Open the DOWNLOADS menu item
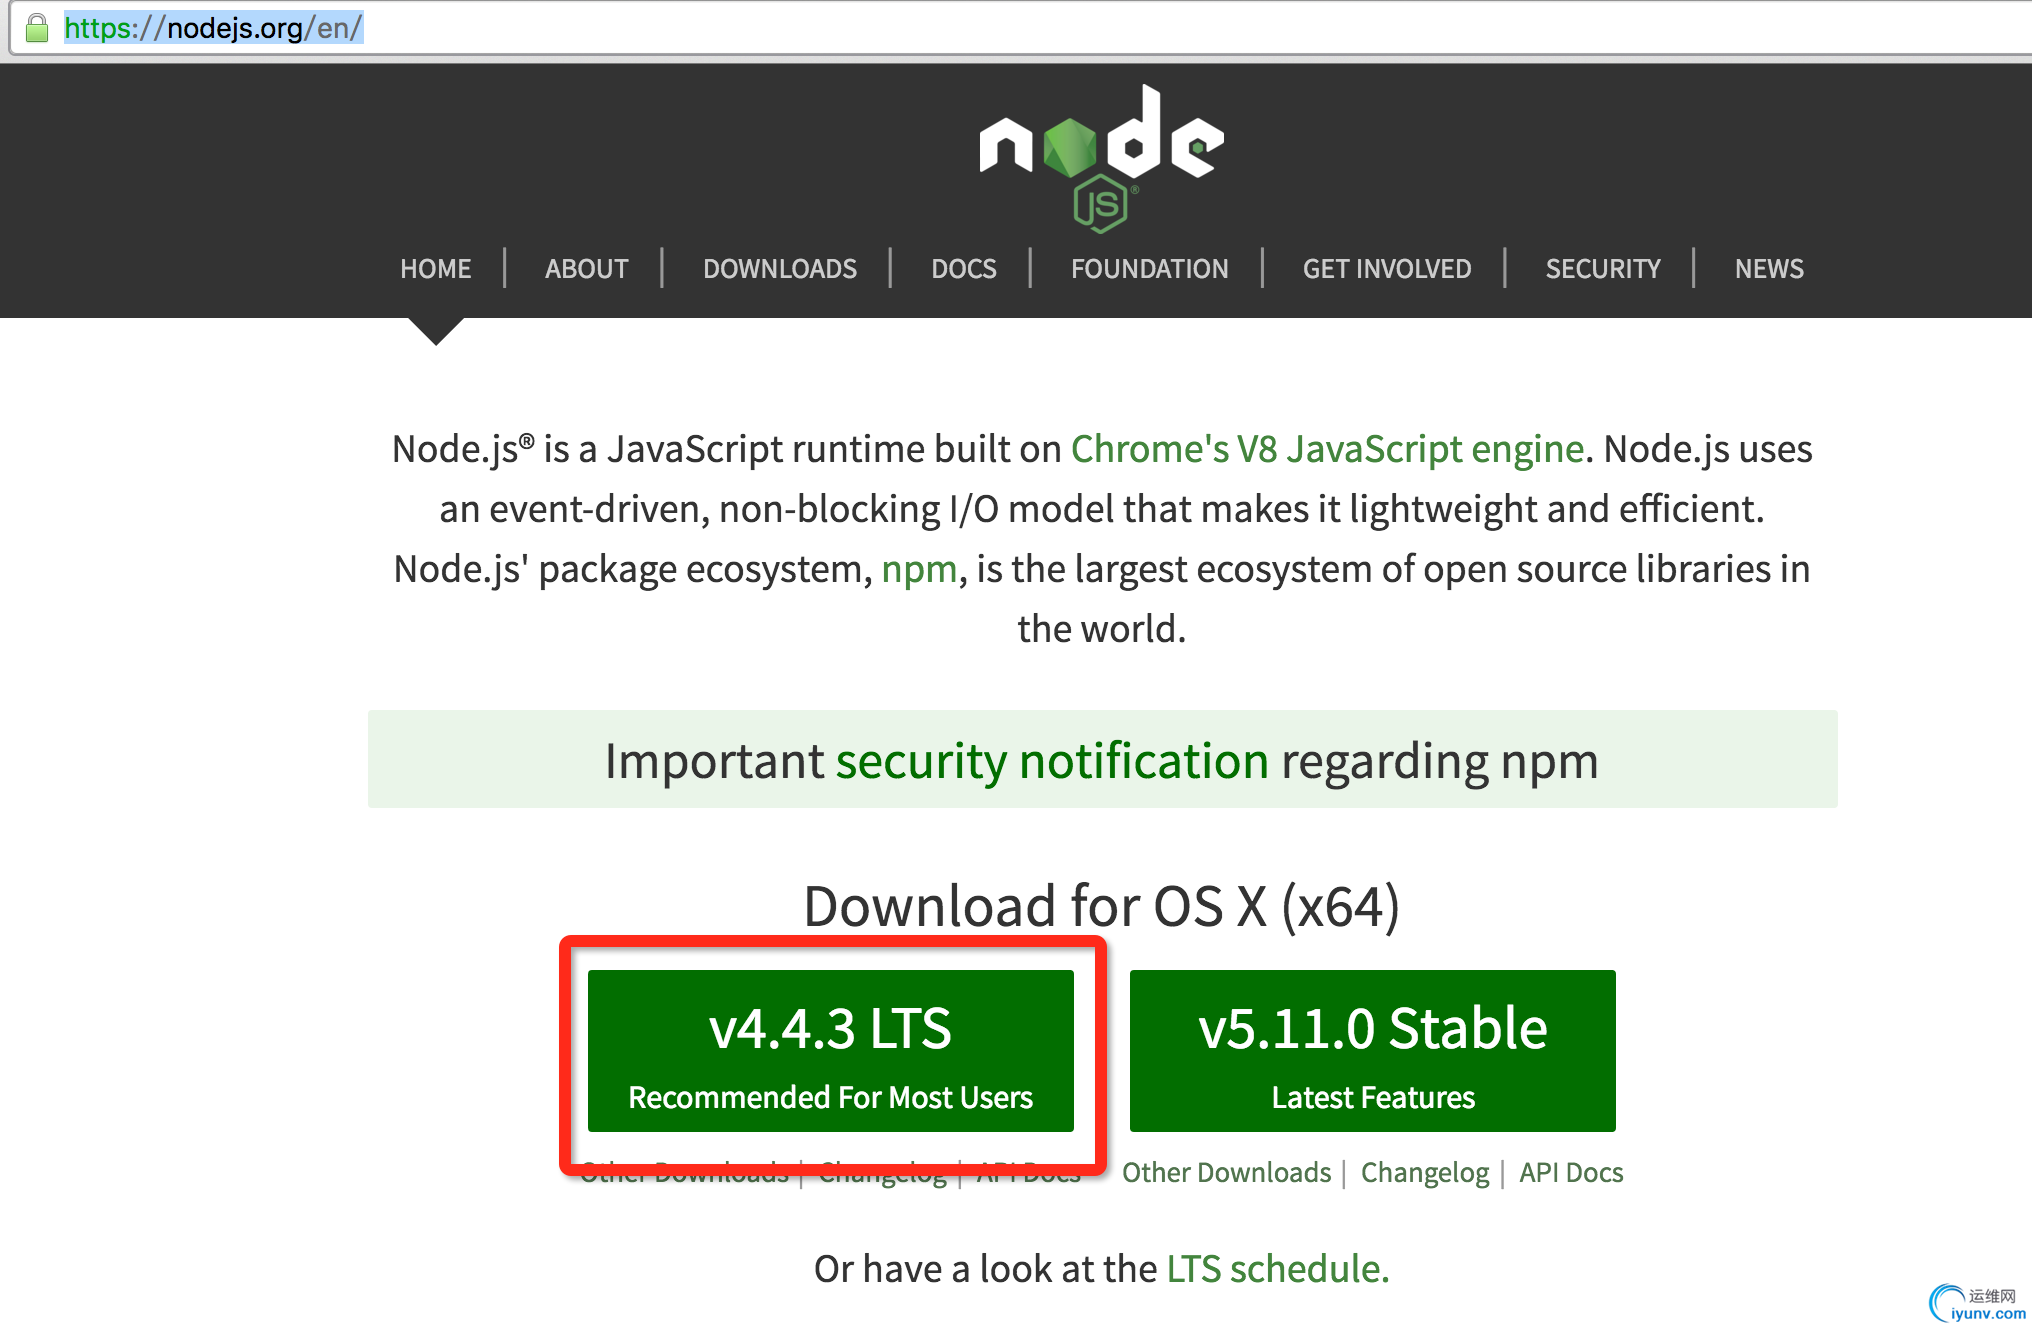2032x1330 pixels. point(779,269)
